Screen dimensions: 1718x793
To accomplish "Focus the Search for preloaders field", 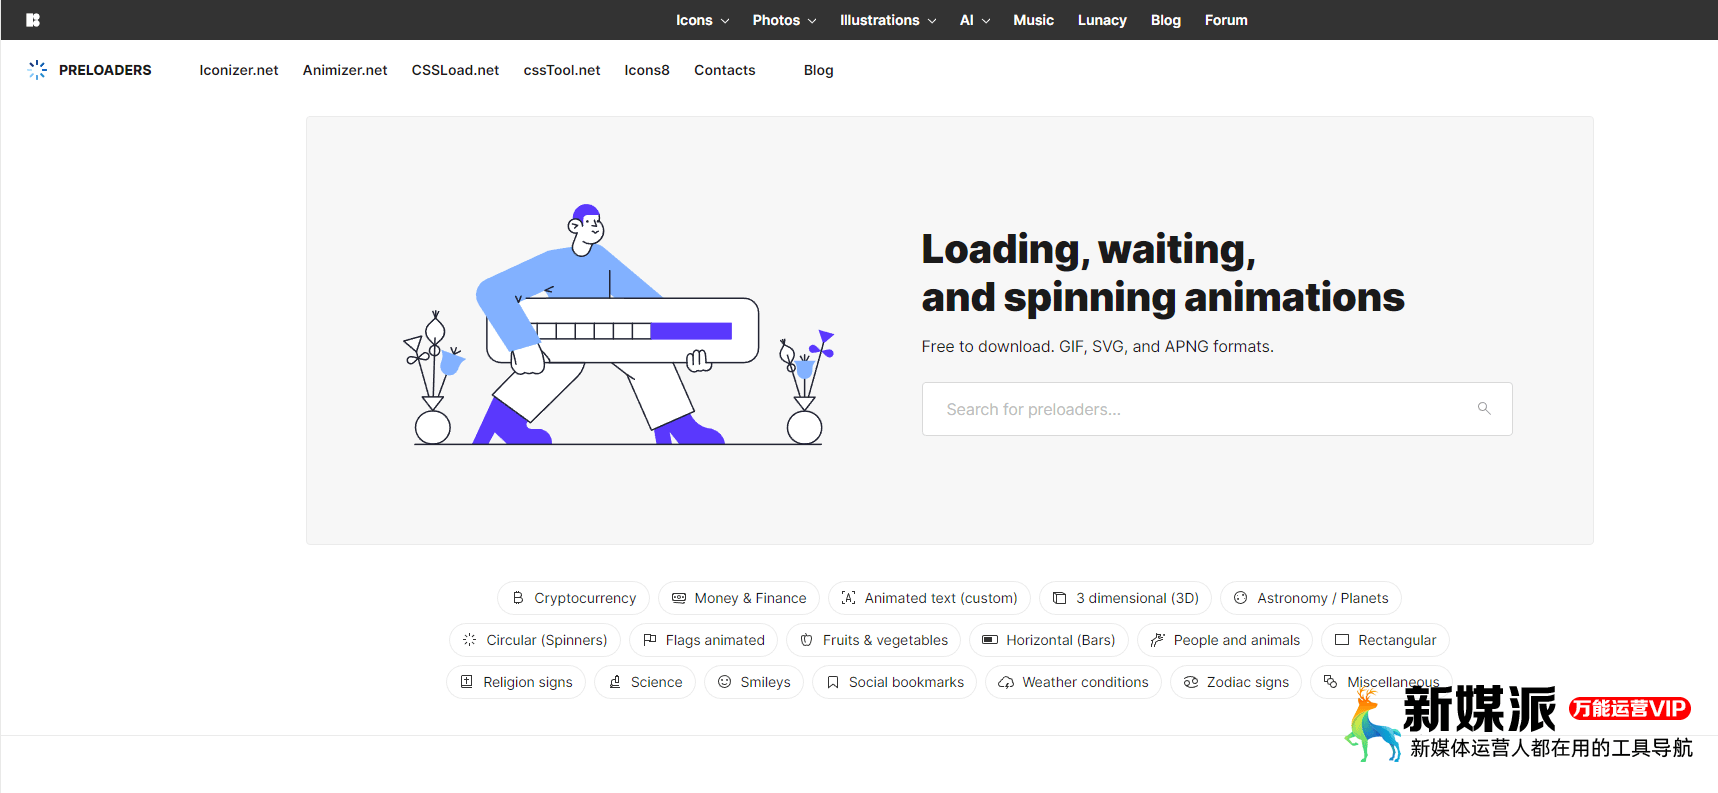I will 1217,409.
